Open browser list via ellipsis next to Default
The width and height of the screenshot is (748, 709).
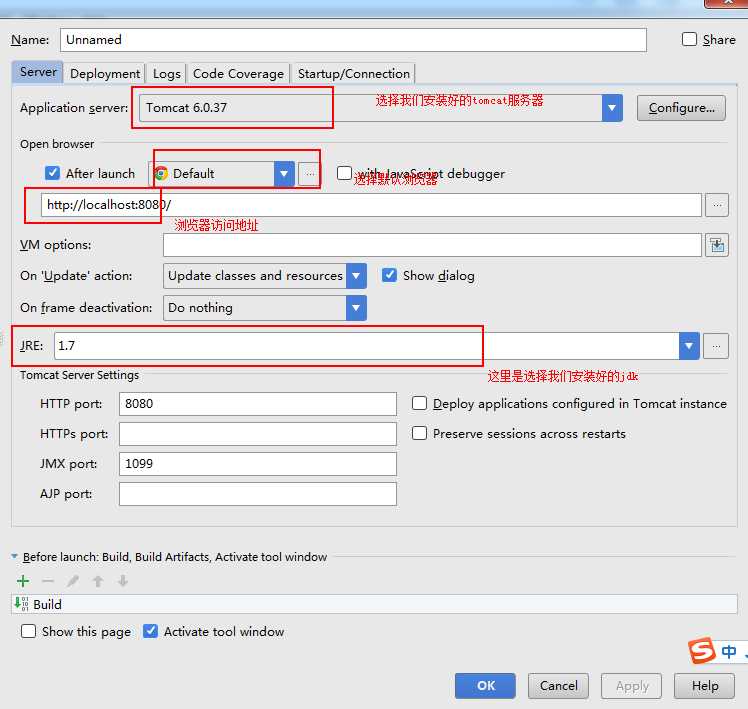pos(310,174)
